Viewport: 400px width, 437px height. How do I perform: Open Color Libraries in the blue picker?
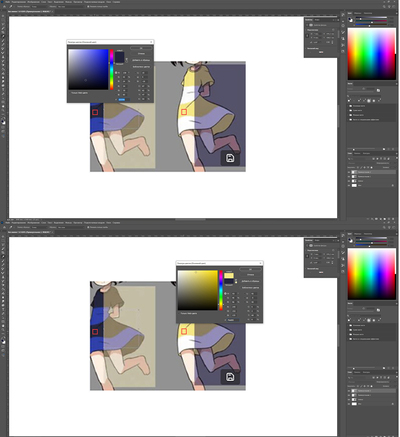coord(141,67)
